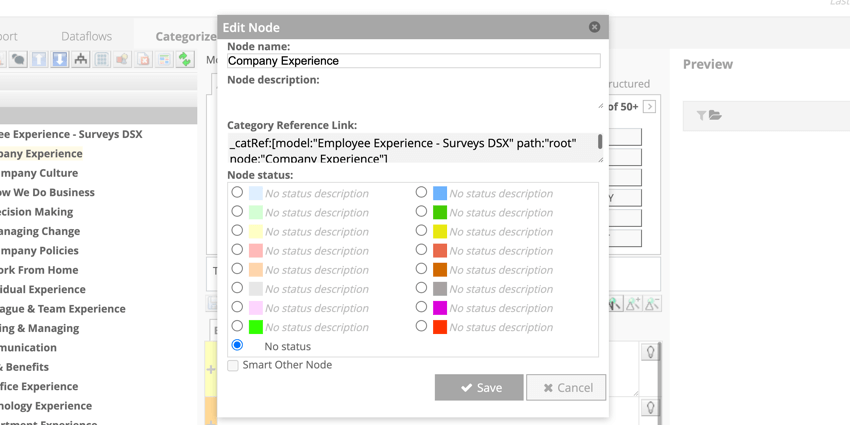This screenshot has height=425, width=850.
Task: Click the filter funnel icon in Preview
Action: pyautogui.click(x=701, y=116)
